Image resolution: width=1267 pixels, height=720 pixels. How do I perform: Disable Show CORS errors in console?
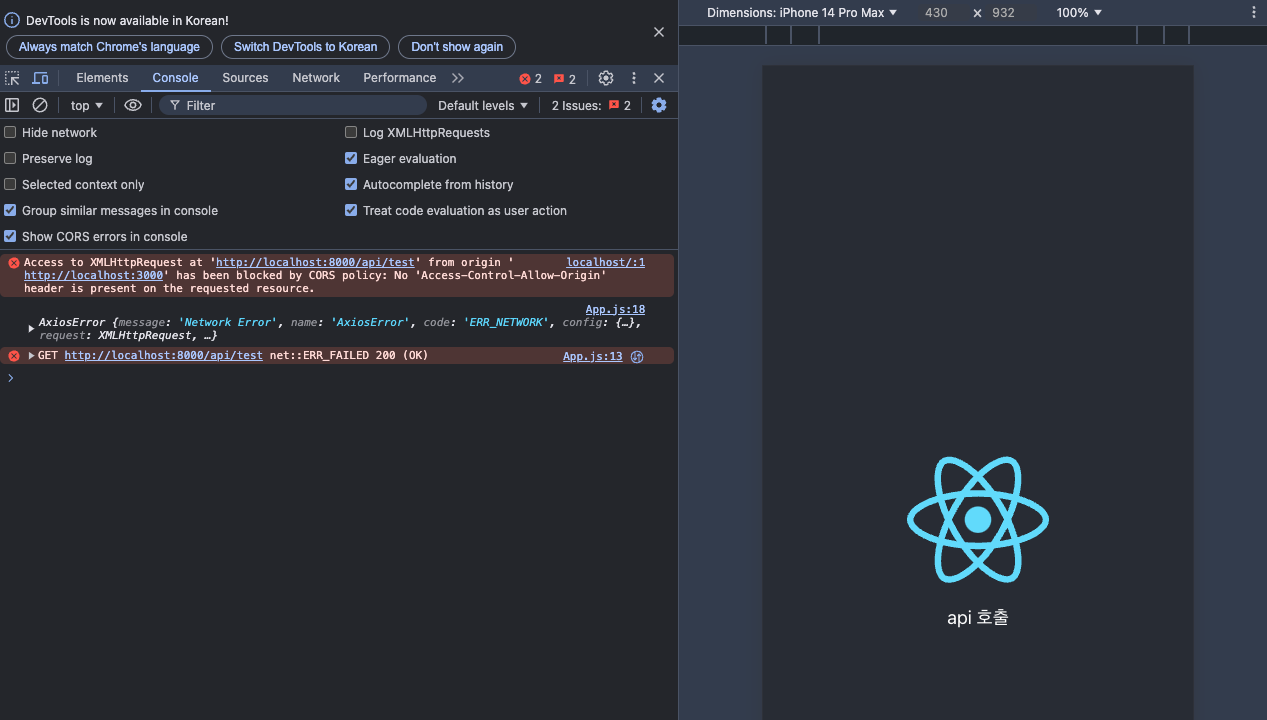tap(10, 236)
